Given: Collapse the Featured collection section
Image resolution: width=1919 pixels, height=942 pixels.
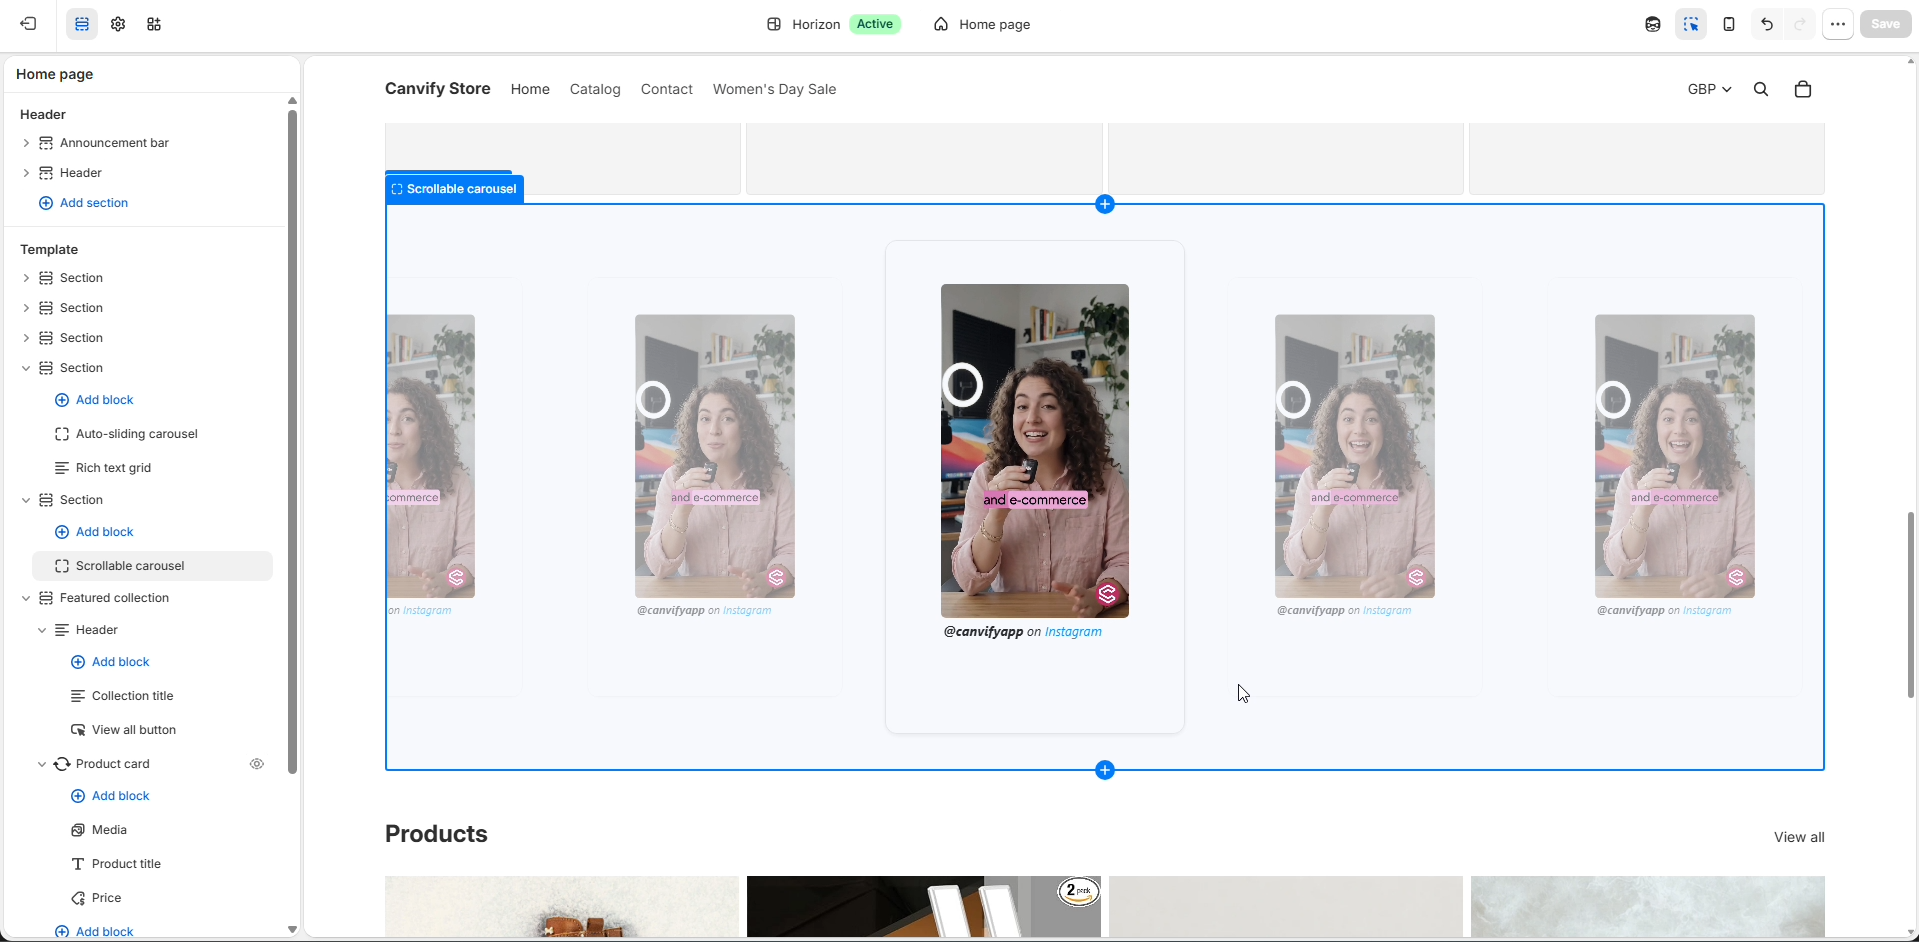Looking at the screenshot, I should click(x=26, y=598).
